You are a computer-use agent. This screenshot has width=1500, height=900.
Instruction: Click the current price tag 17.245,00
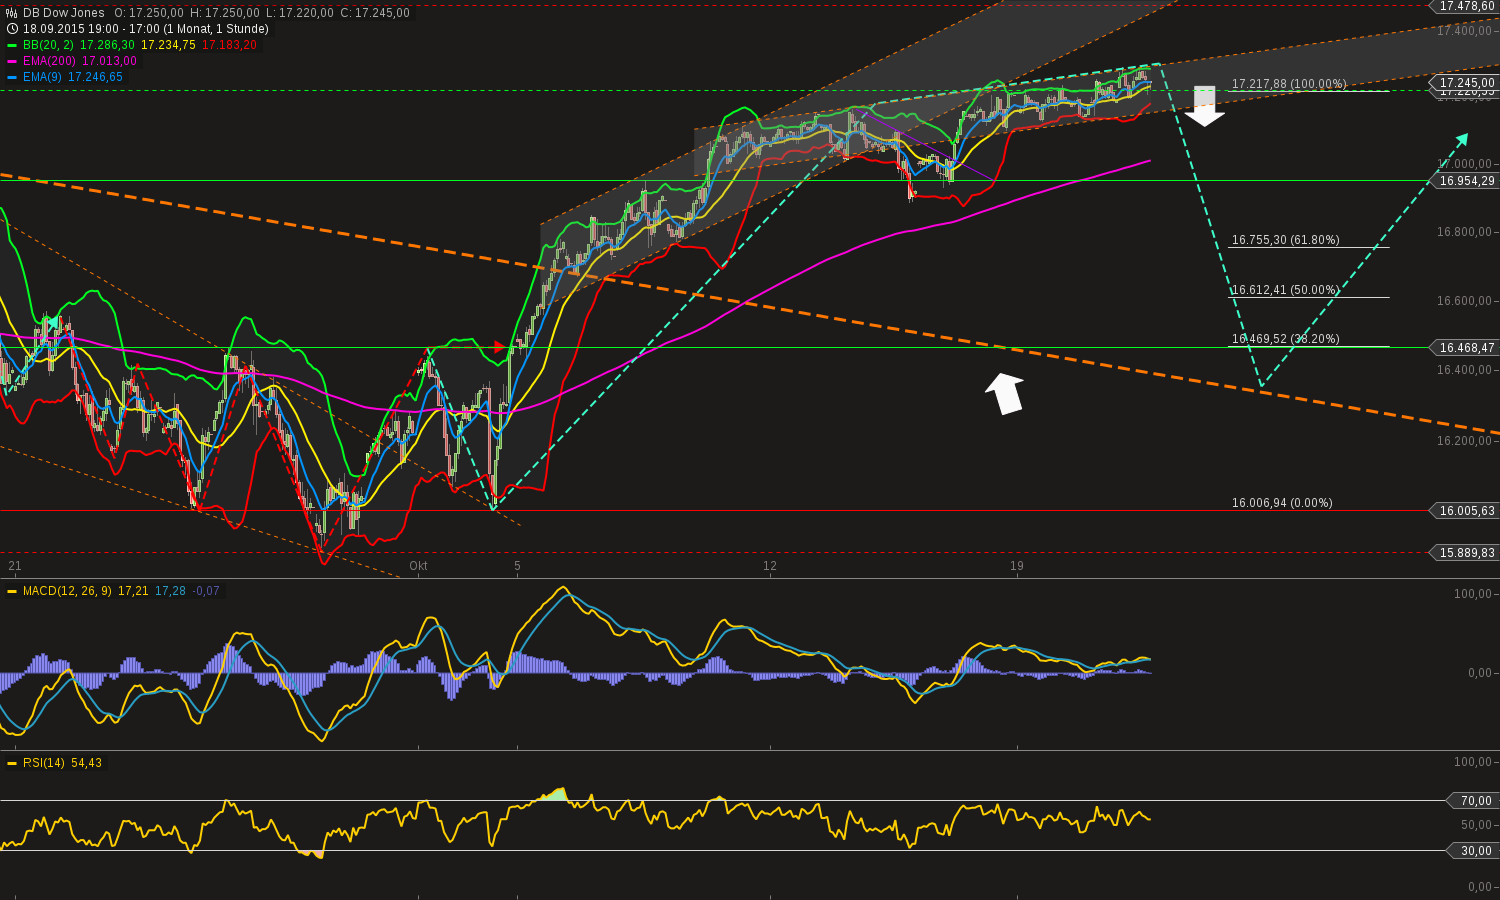(x=1467, y=82)
